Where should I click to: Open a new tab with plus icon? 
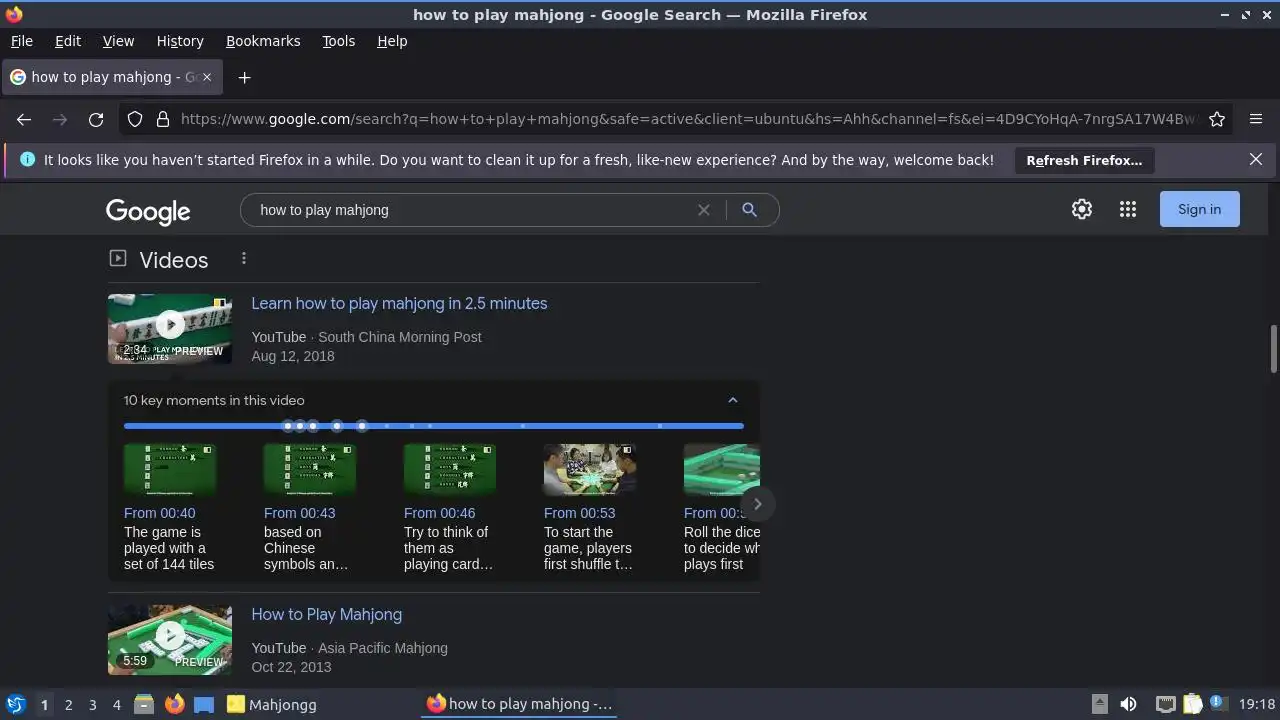[244, 77]
